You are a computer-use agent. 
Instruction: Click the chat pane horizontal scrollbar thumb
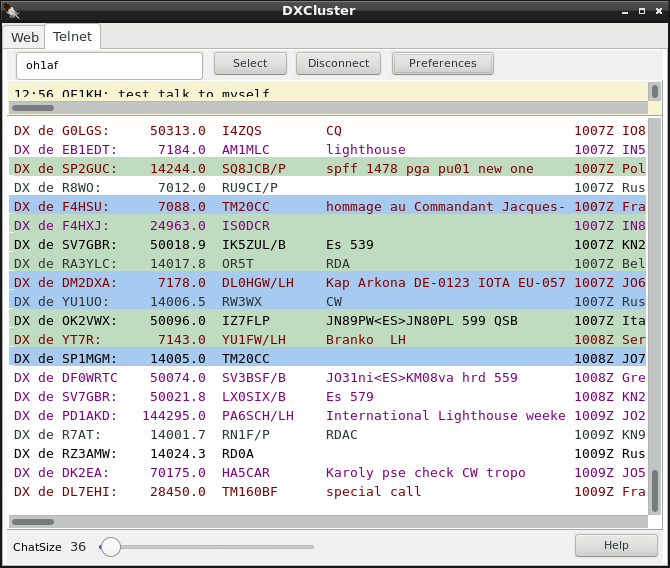pos(33,108)
